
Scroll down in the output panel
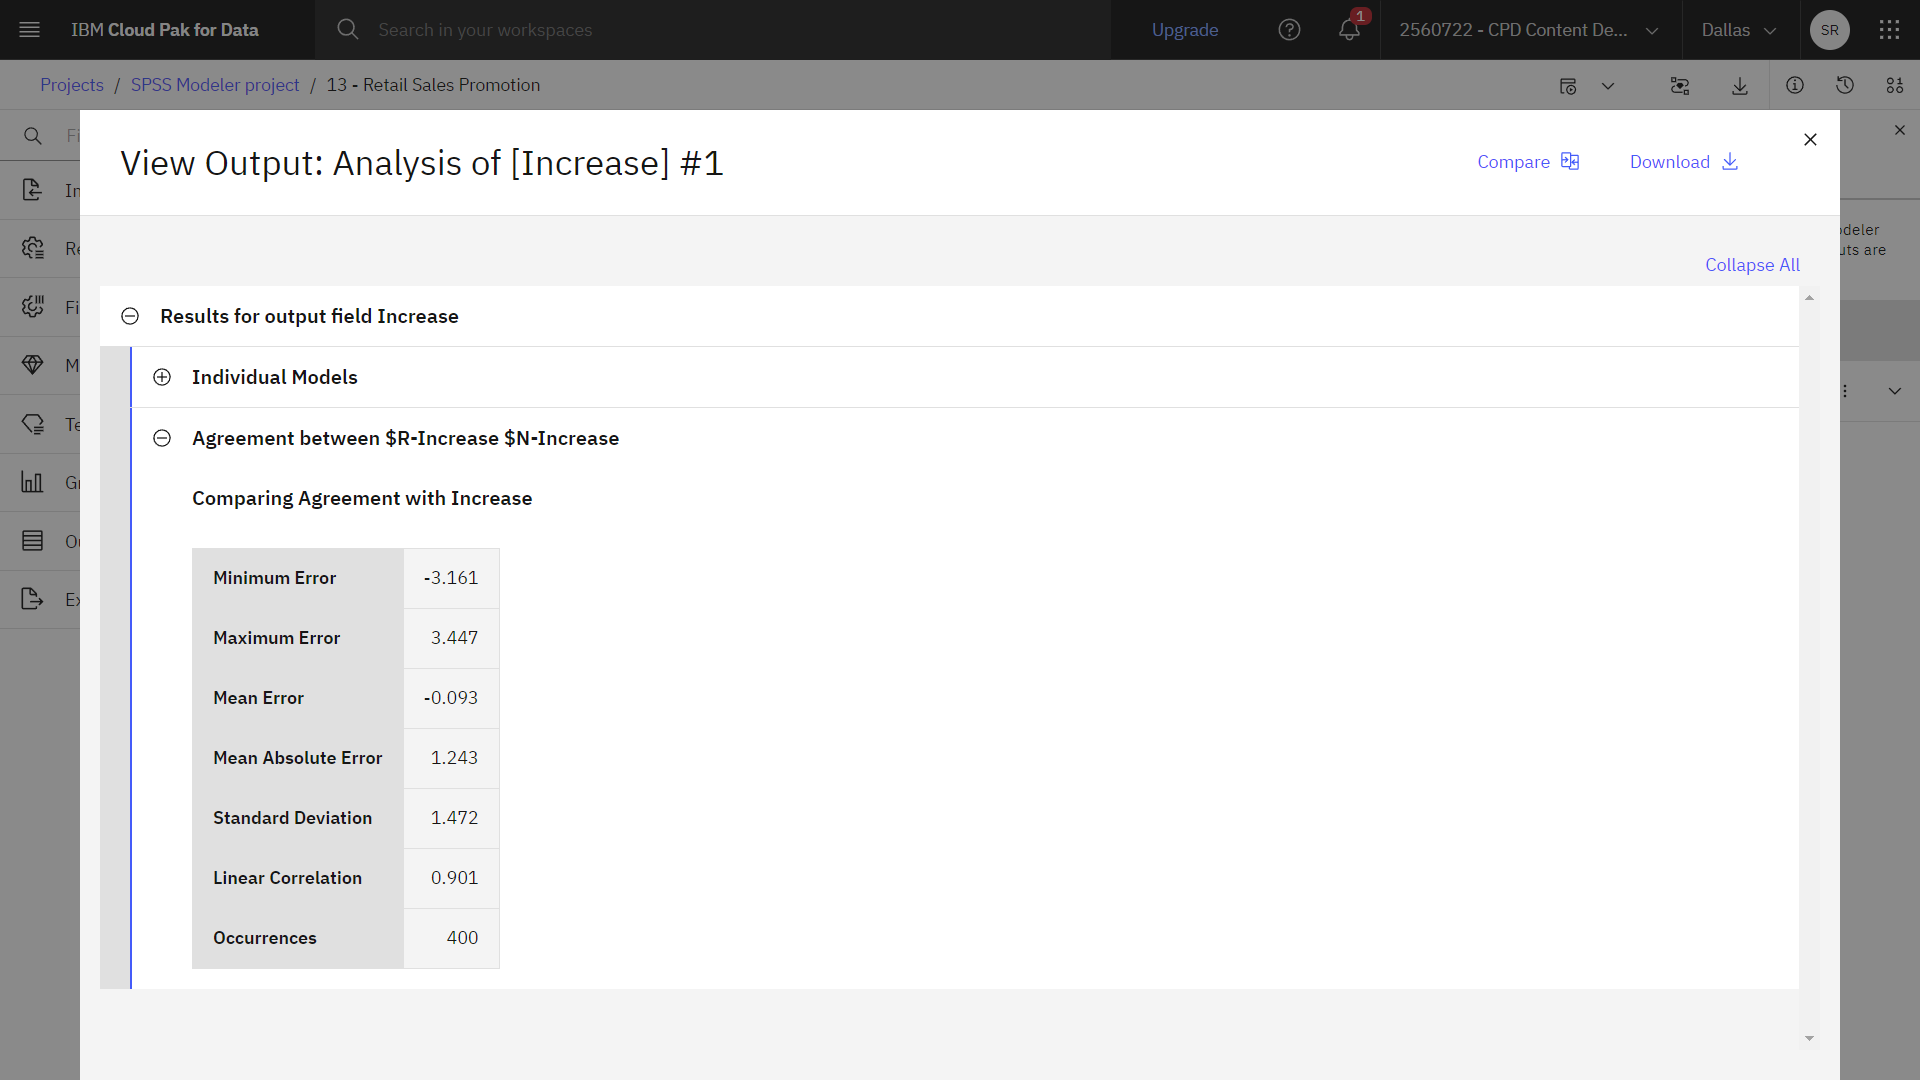point(1809,1039)
